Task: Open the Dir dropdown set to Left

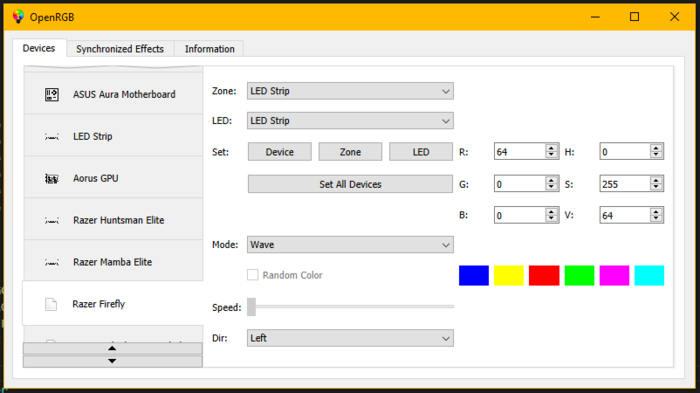Action: click(x=350, y=338)
